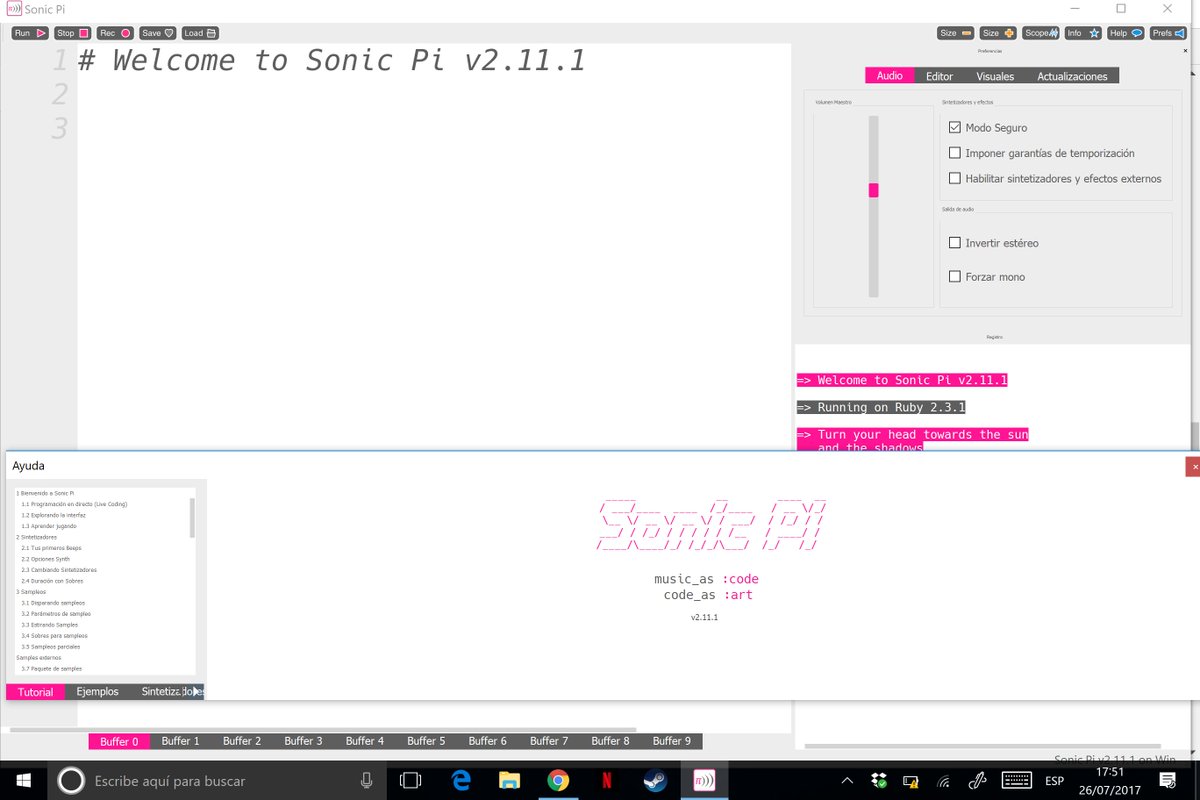1200x800 pixels.
Task: Open '2.3 Cambiando Sintetizadores' topic
Action: click(58, 570)
